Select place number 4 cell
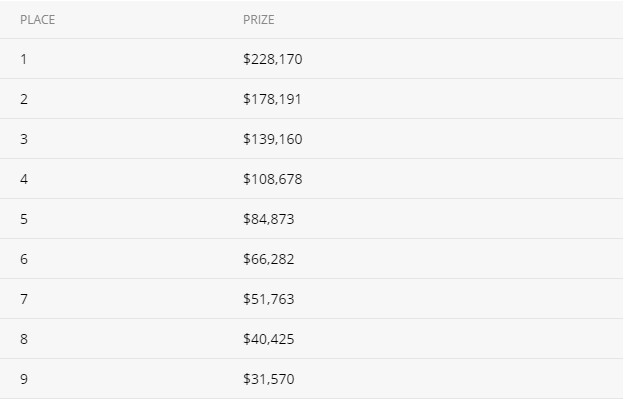 tap(24, 179)
